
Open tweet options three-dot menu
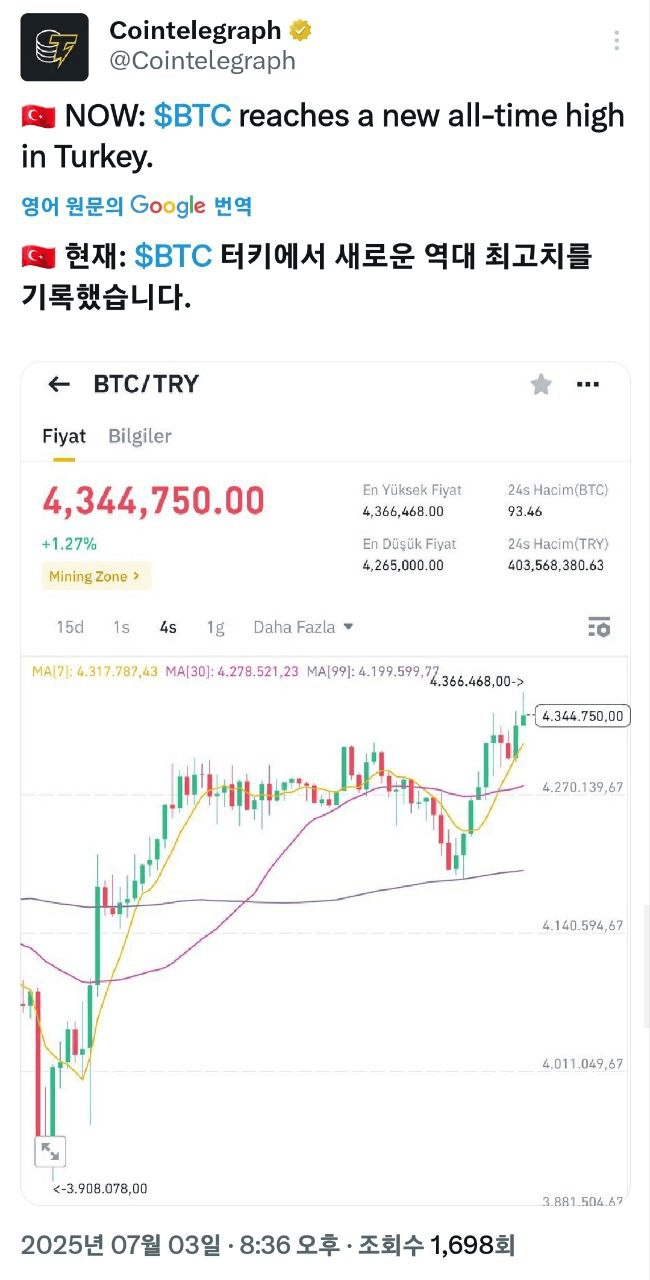(617, 41)
